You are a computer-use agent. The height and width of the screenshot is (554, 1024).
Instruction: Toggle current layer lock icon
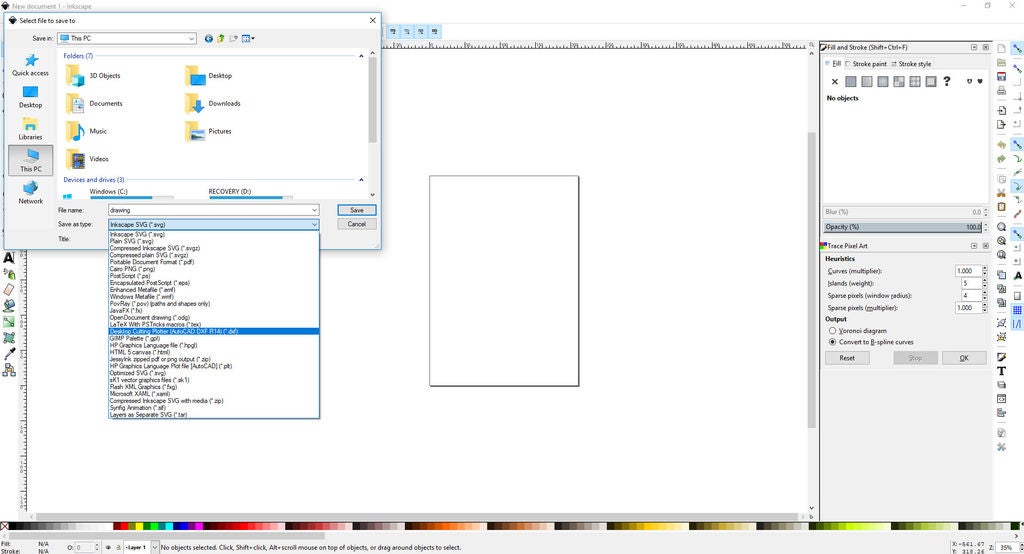click(x=118, y=547)
